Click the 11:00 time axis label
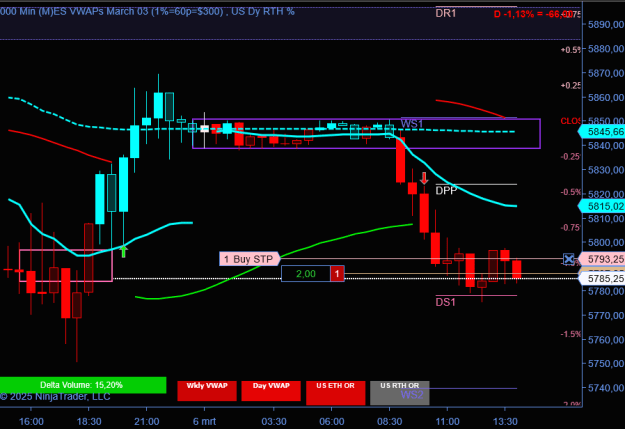Screen dimensions: 625x429 [x=447, y=421]
